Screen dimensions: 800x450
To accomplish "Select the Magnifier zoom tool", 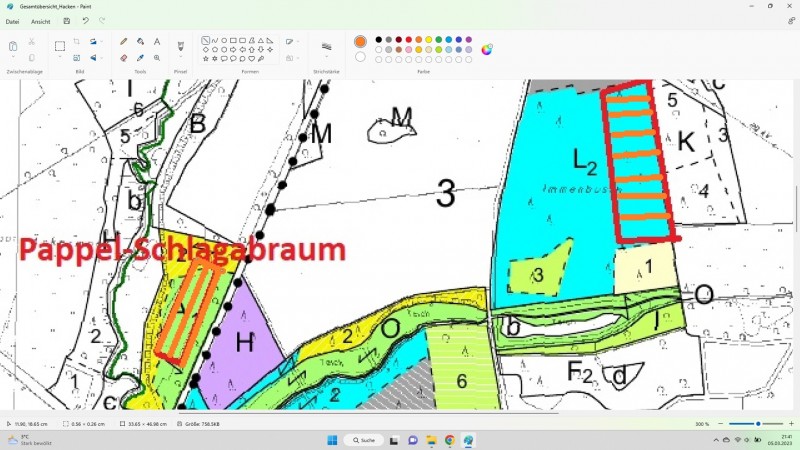I will [157, 58].
